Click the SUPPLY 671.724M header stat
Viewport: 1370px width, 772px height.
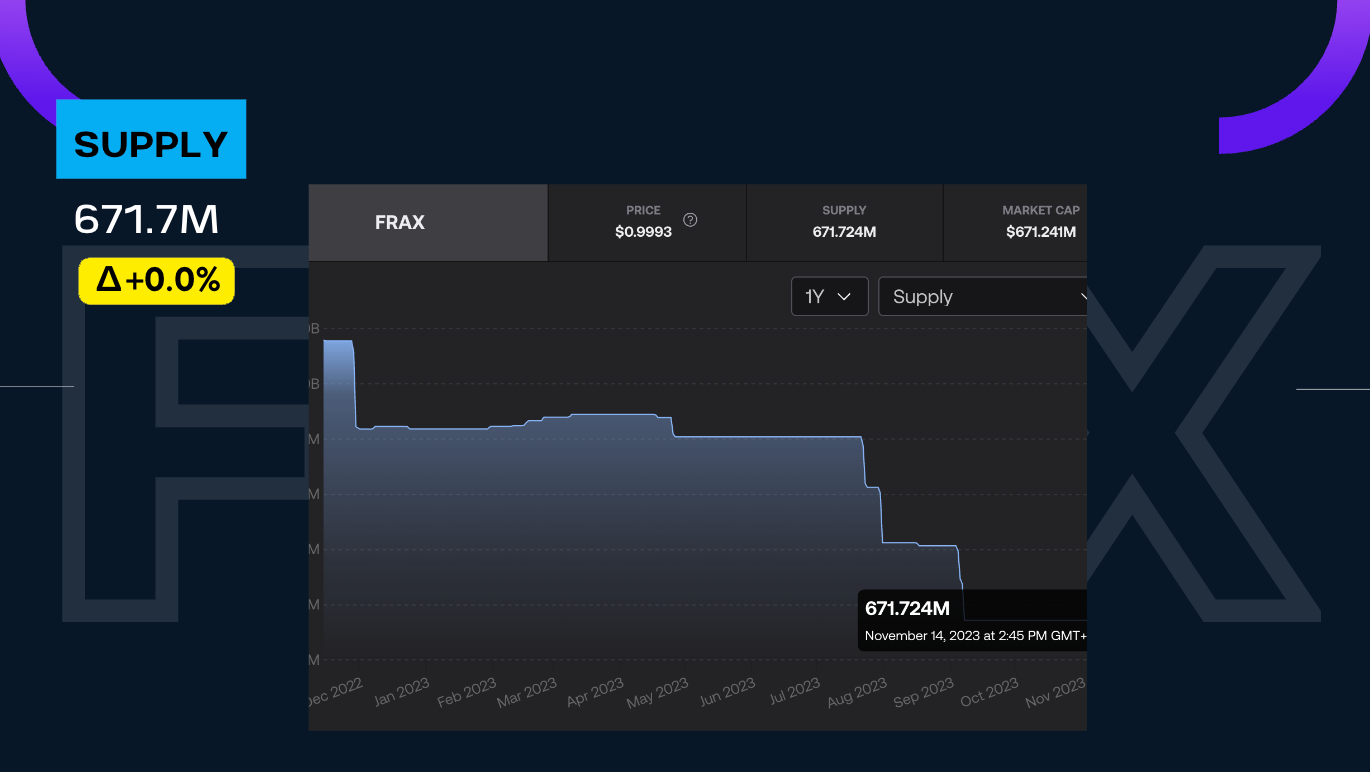click(x=844, y=222)
